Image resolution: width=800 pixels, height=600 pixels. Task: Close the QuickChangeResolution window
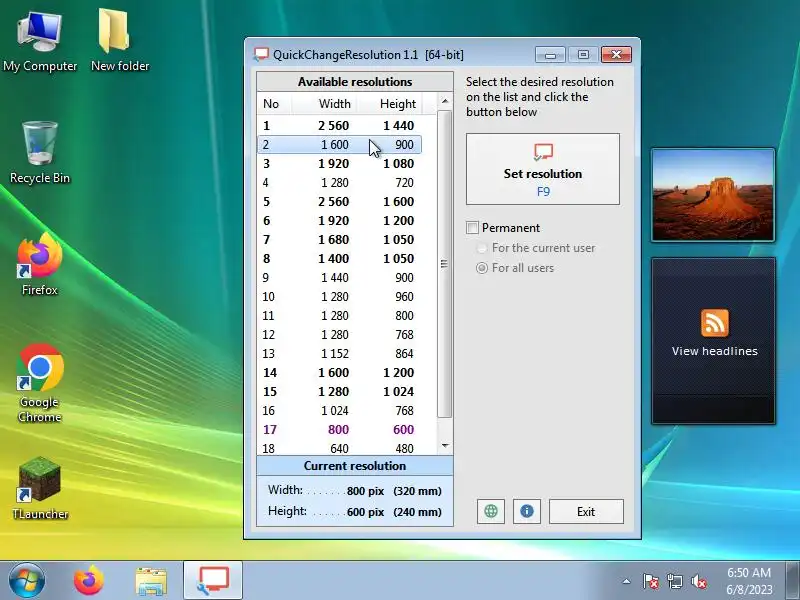click(616, 55)
